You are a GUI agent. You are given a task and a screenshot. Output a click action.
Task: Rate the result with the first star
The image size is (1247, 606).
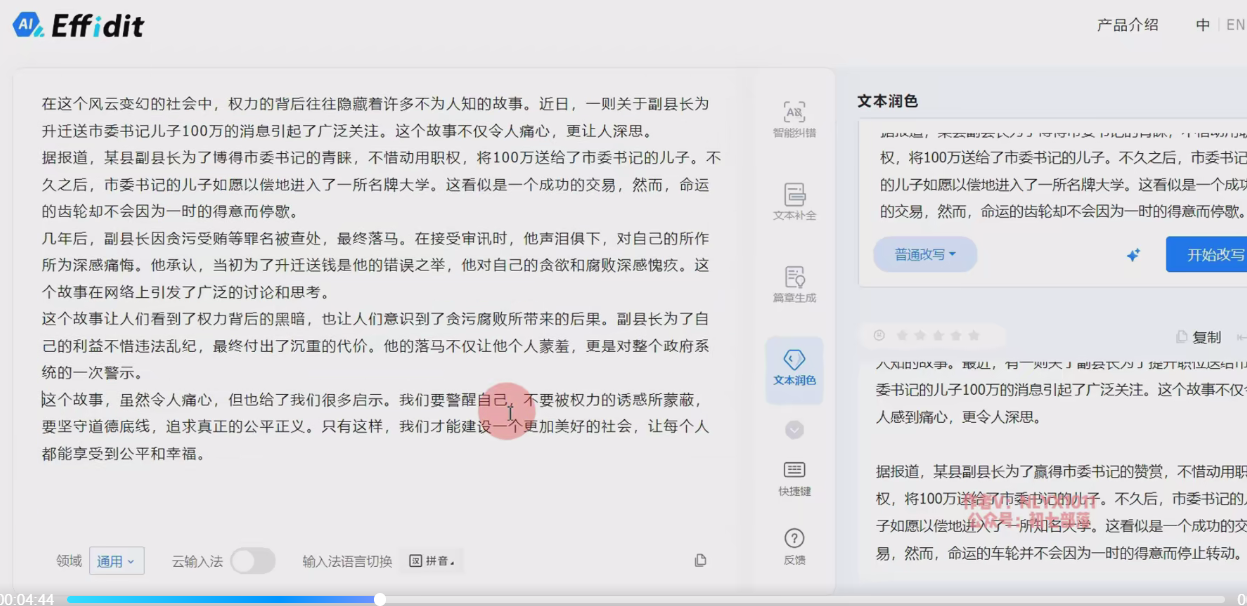click(900, 336)
